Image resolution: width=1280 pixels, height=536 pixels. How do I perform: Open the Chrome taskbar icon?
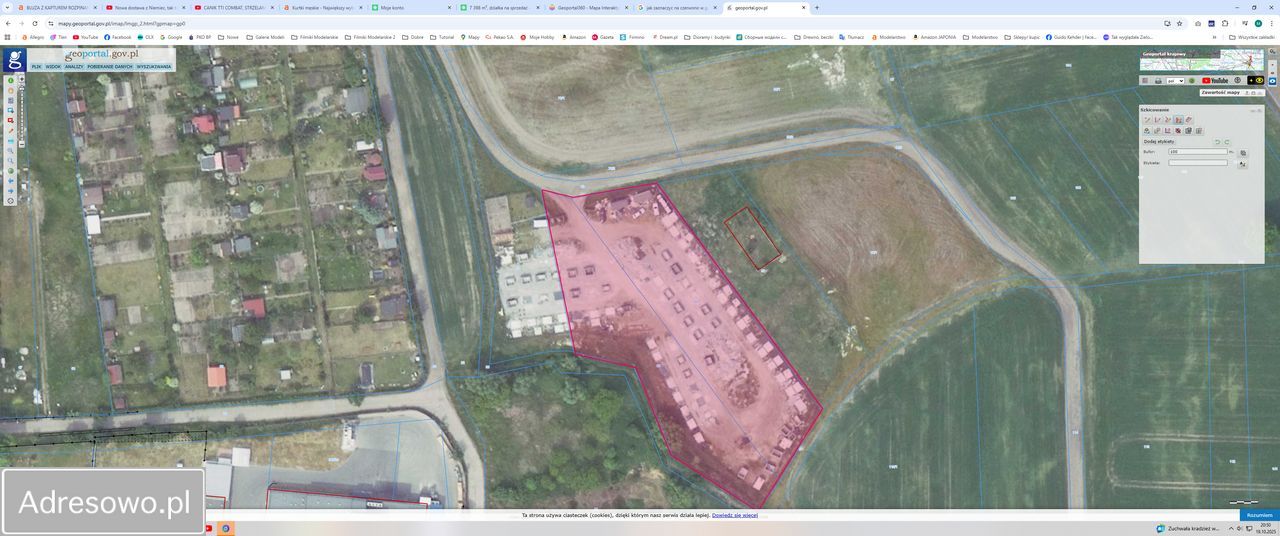pyautogui.click(x=226, y=528)
